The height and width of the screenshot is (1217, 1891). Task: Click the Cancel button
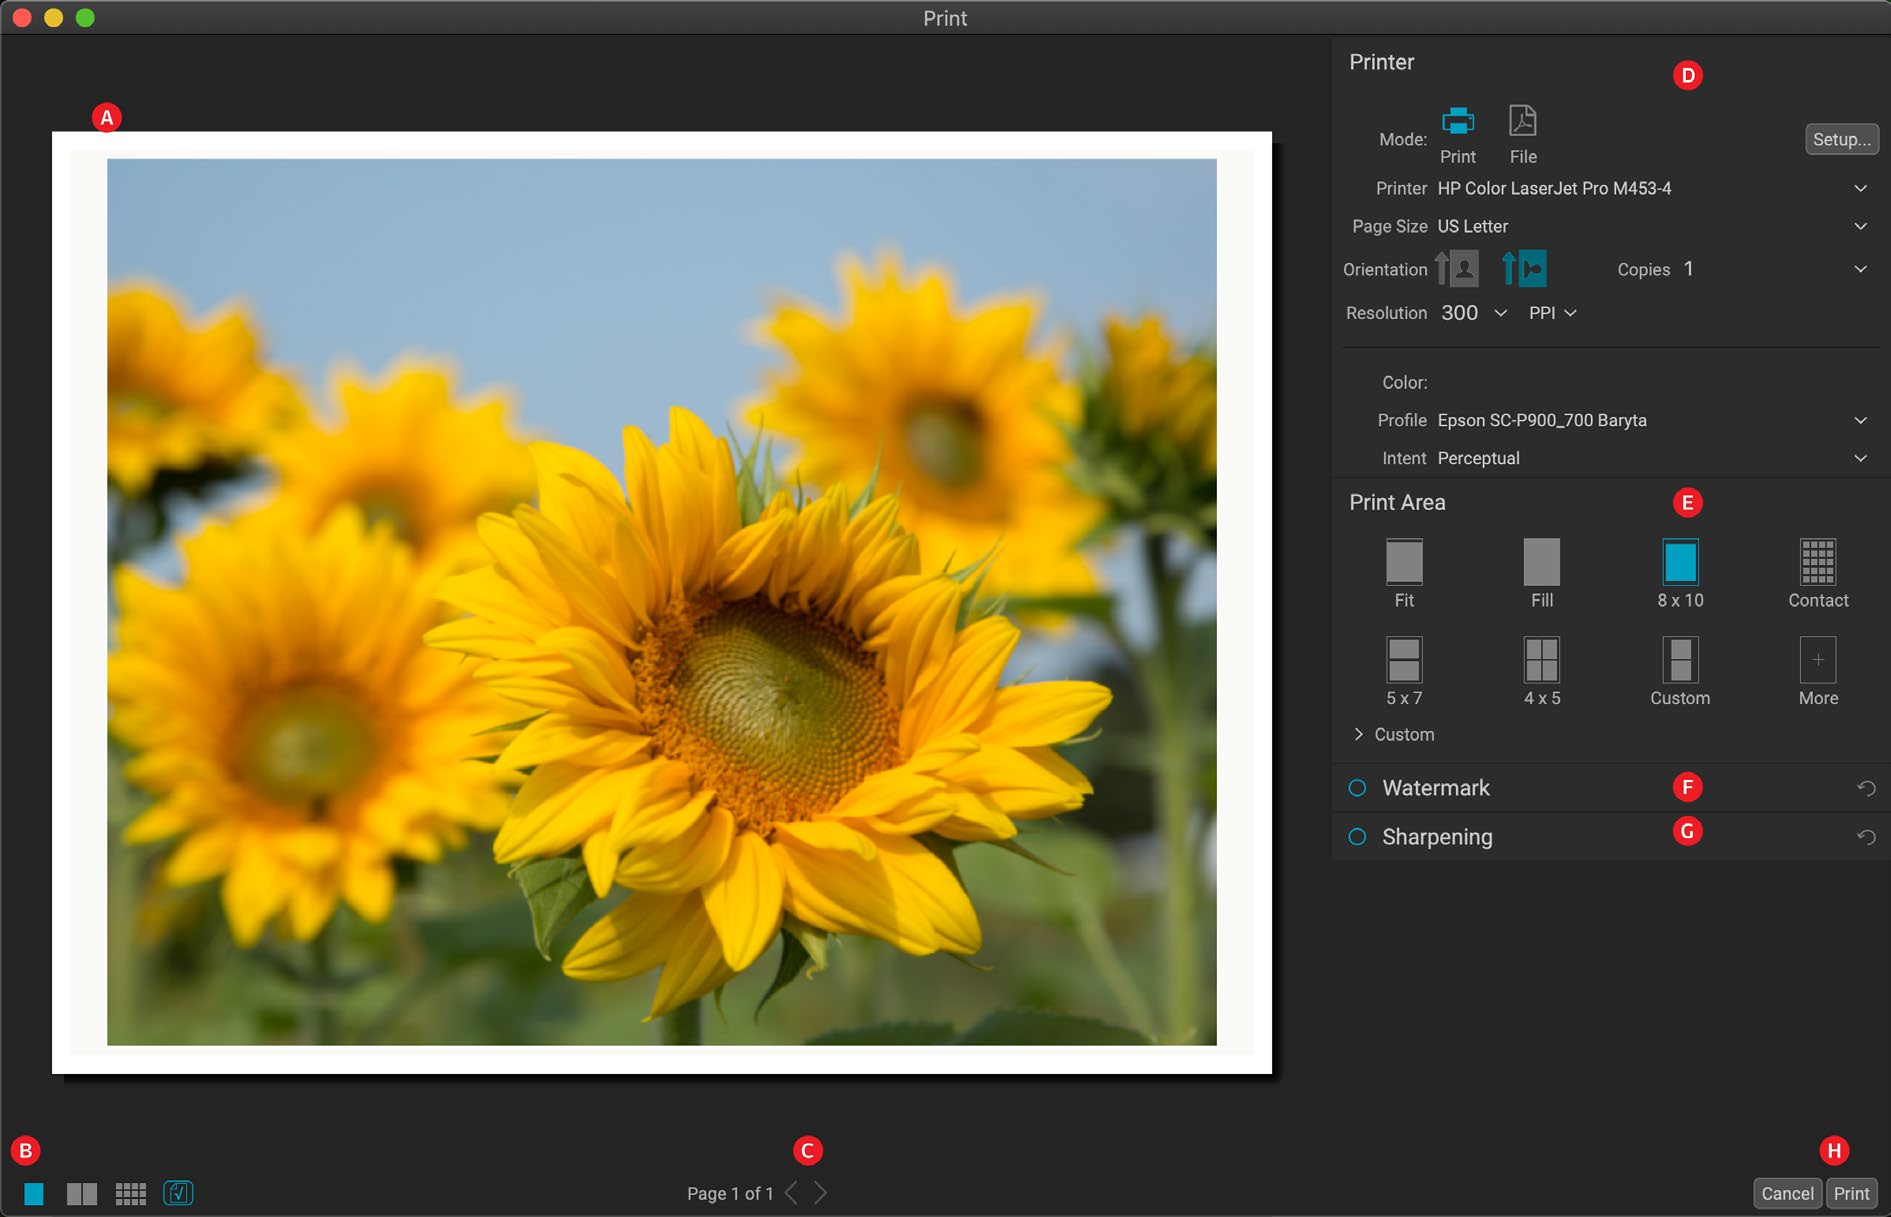(1787, 1193)
